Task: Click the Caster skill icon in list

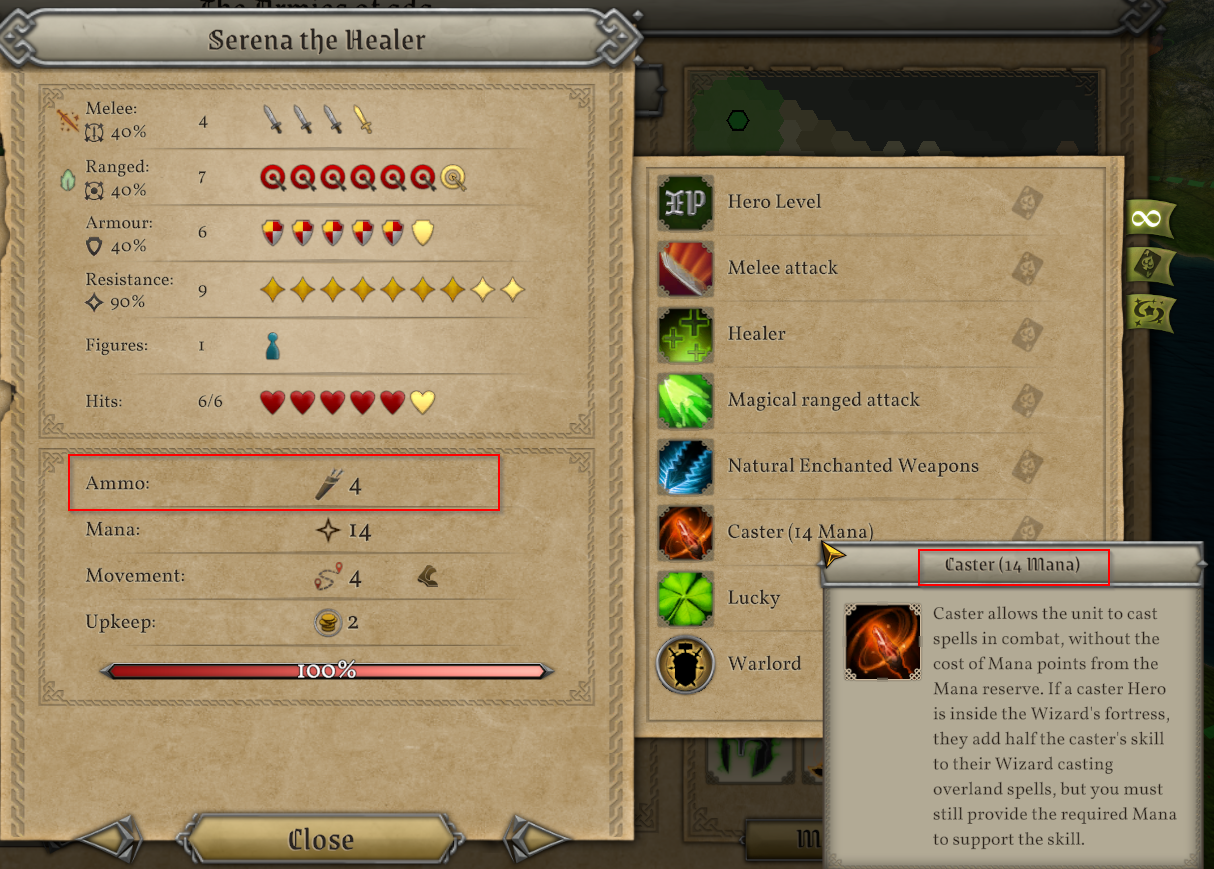Action: point(685,532)
